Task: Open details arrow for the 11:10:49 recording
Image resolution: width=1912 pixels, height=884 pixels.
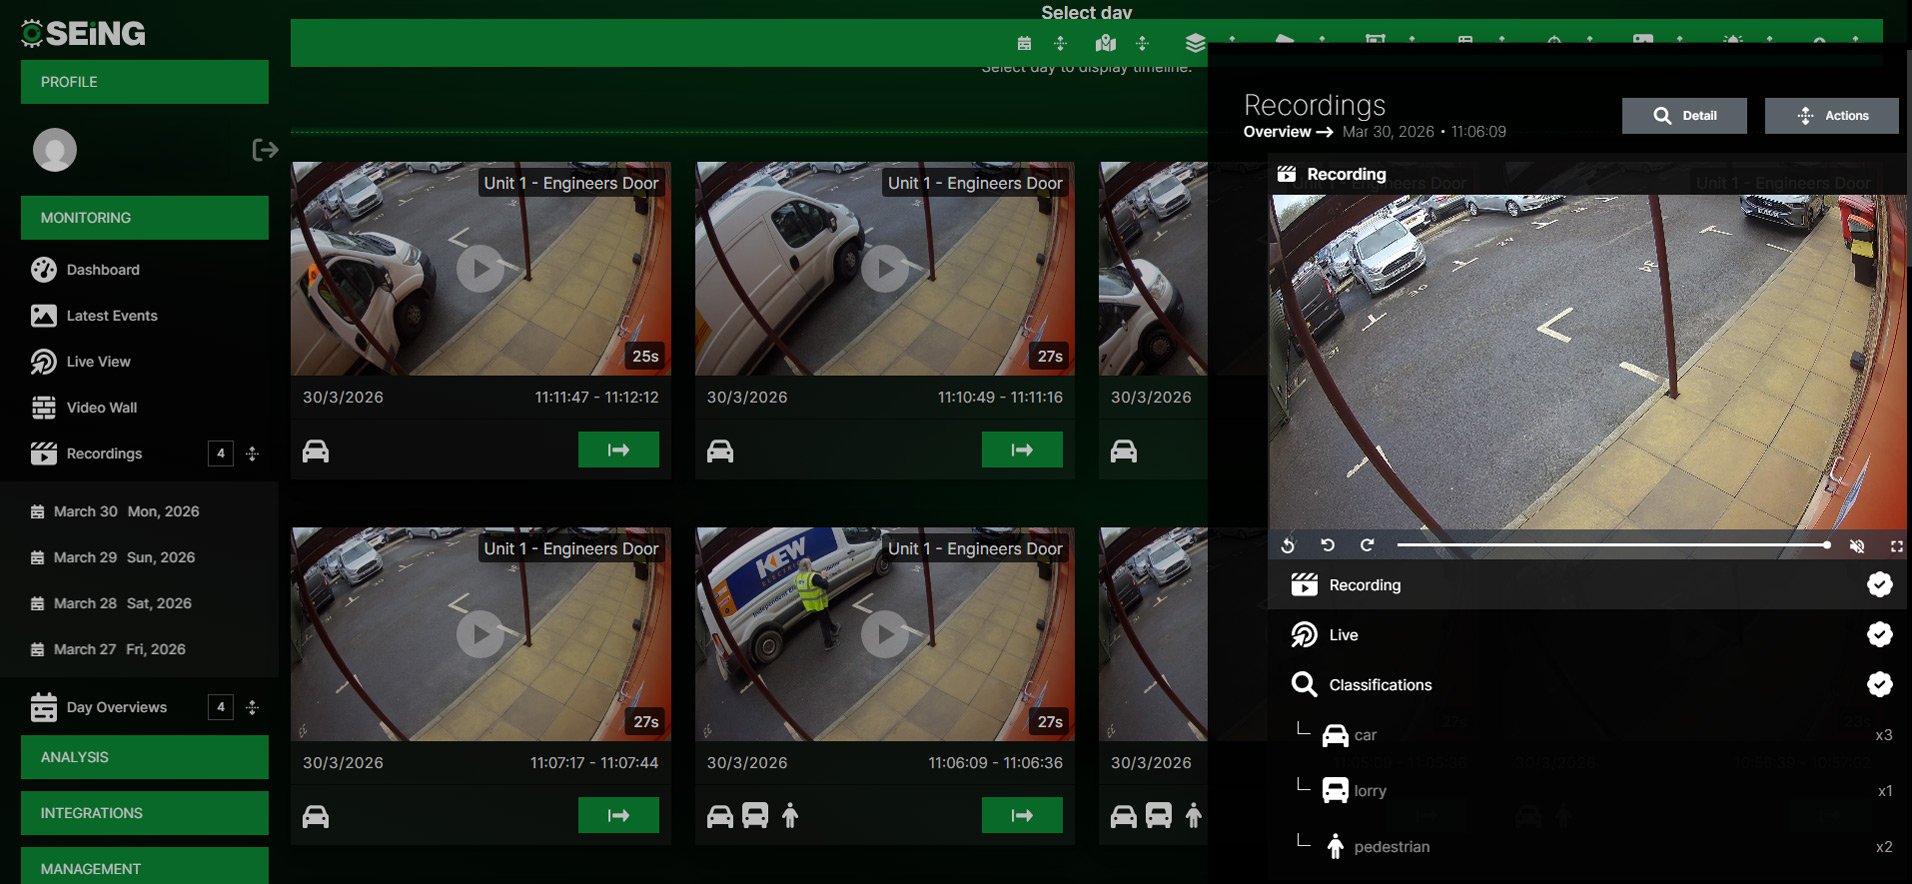Action: 1023,450
